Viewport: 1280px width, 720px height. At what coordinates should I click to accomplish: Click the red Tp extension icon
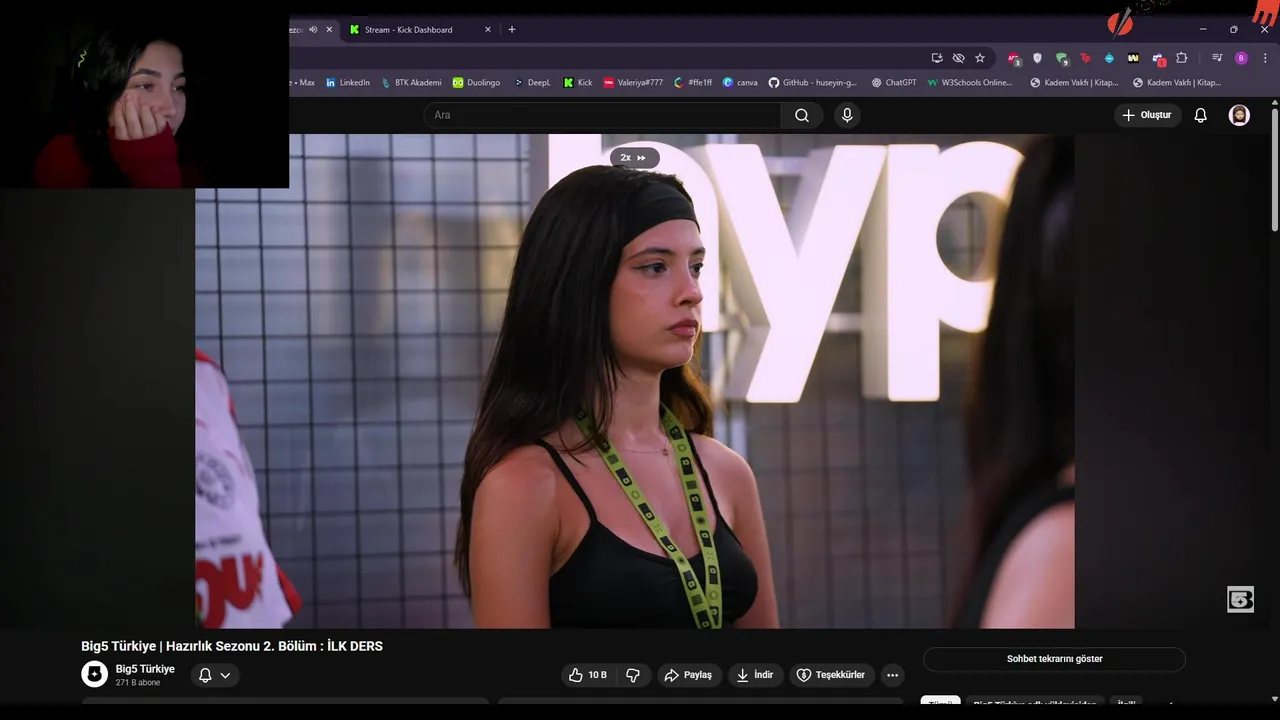pos(1085,58)
